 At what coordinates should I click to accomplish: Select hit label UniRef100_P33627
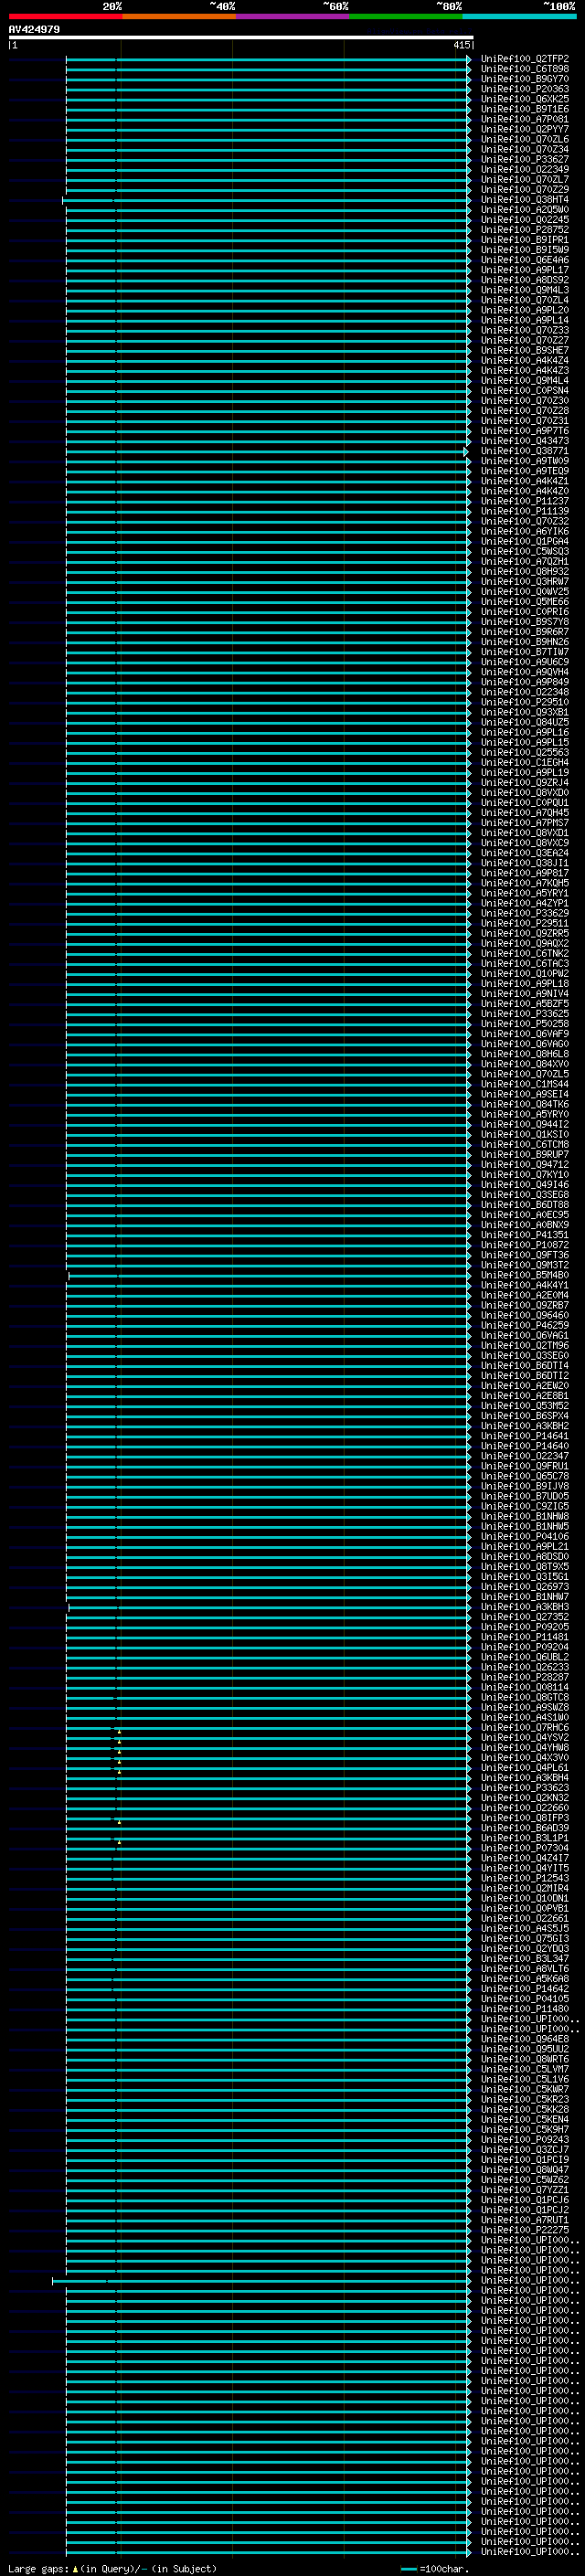525,159
